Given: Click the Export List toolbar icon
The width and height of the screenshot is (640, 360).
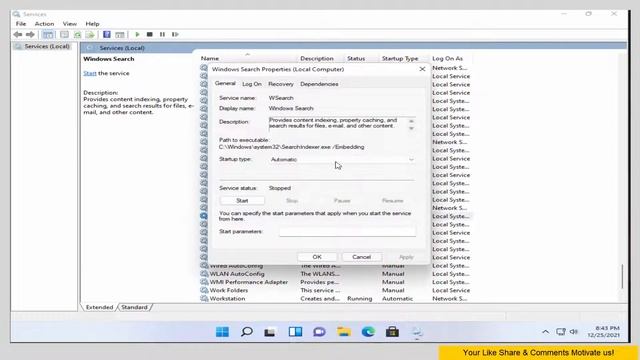Looking at the screenshot, I should (x=91, y=35).
